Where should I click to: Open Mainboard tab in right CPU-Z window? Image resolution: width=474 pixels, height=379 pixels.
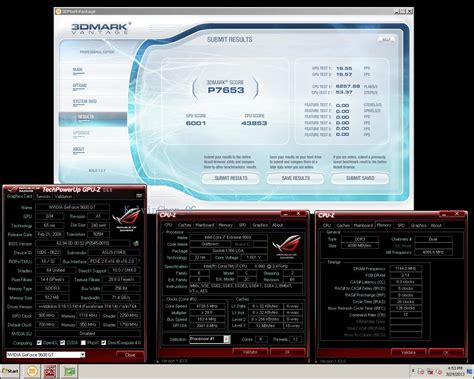[363, 225]
